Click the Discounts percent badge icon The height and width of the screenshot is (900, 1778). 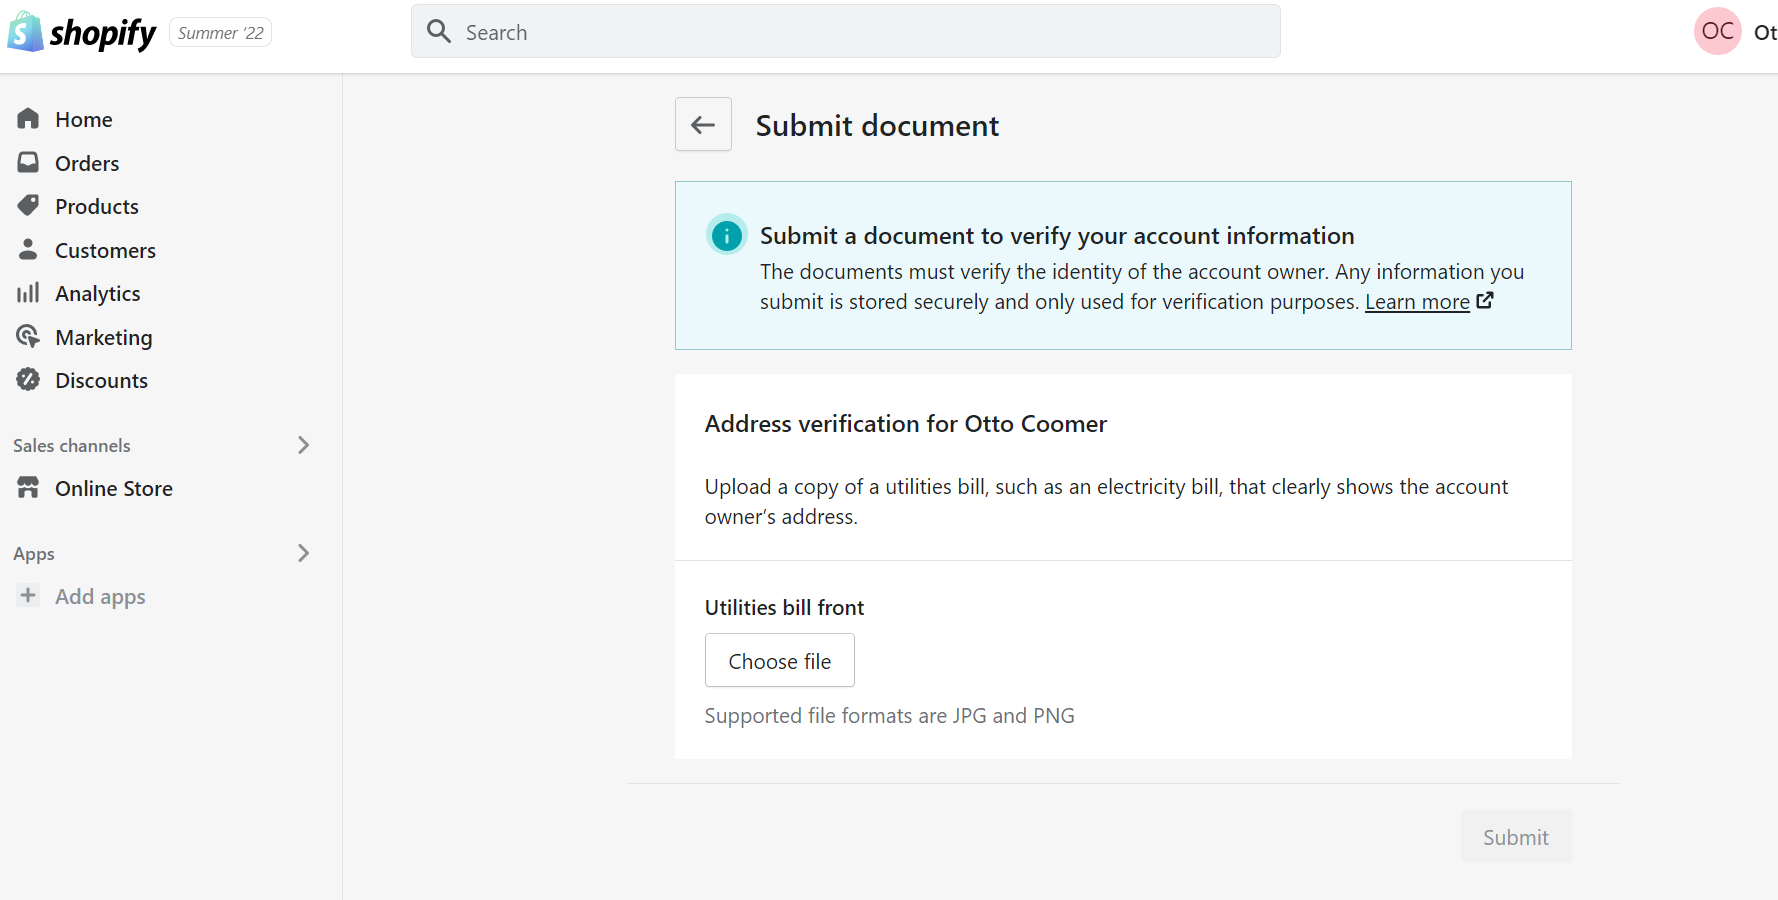coord(28,380)
